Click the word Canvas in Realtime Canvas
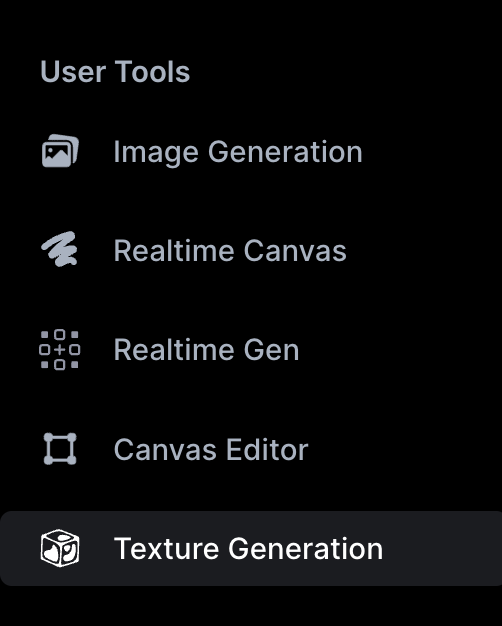Image resolution: width=502 pixels, height=626 pixels. (x=295, y=251)
